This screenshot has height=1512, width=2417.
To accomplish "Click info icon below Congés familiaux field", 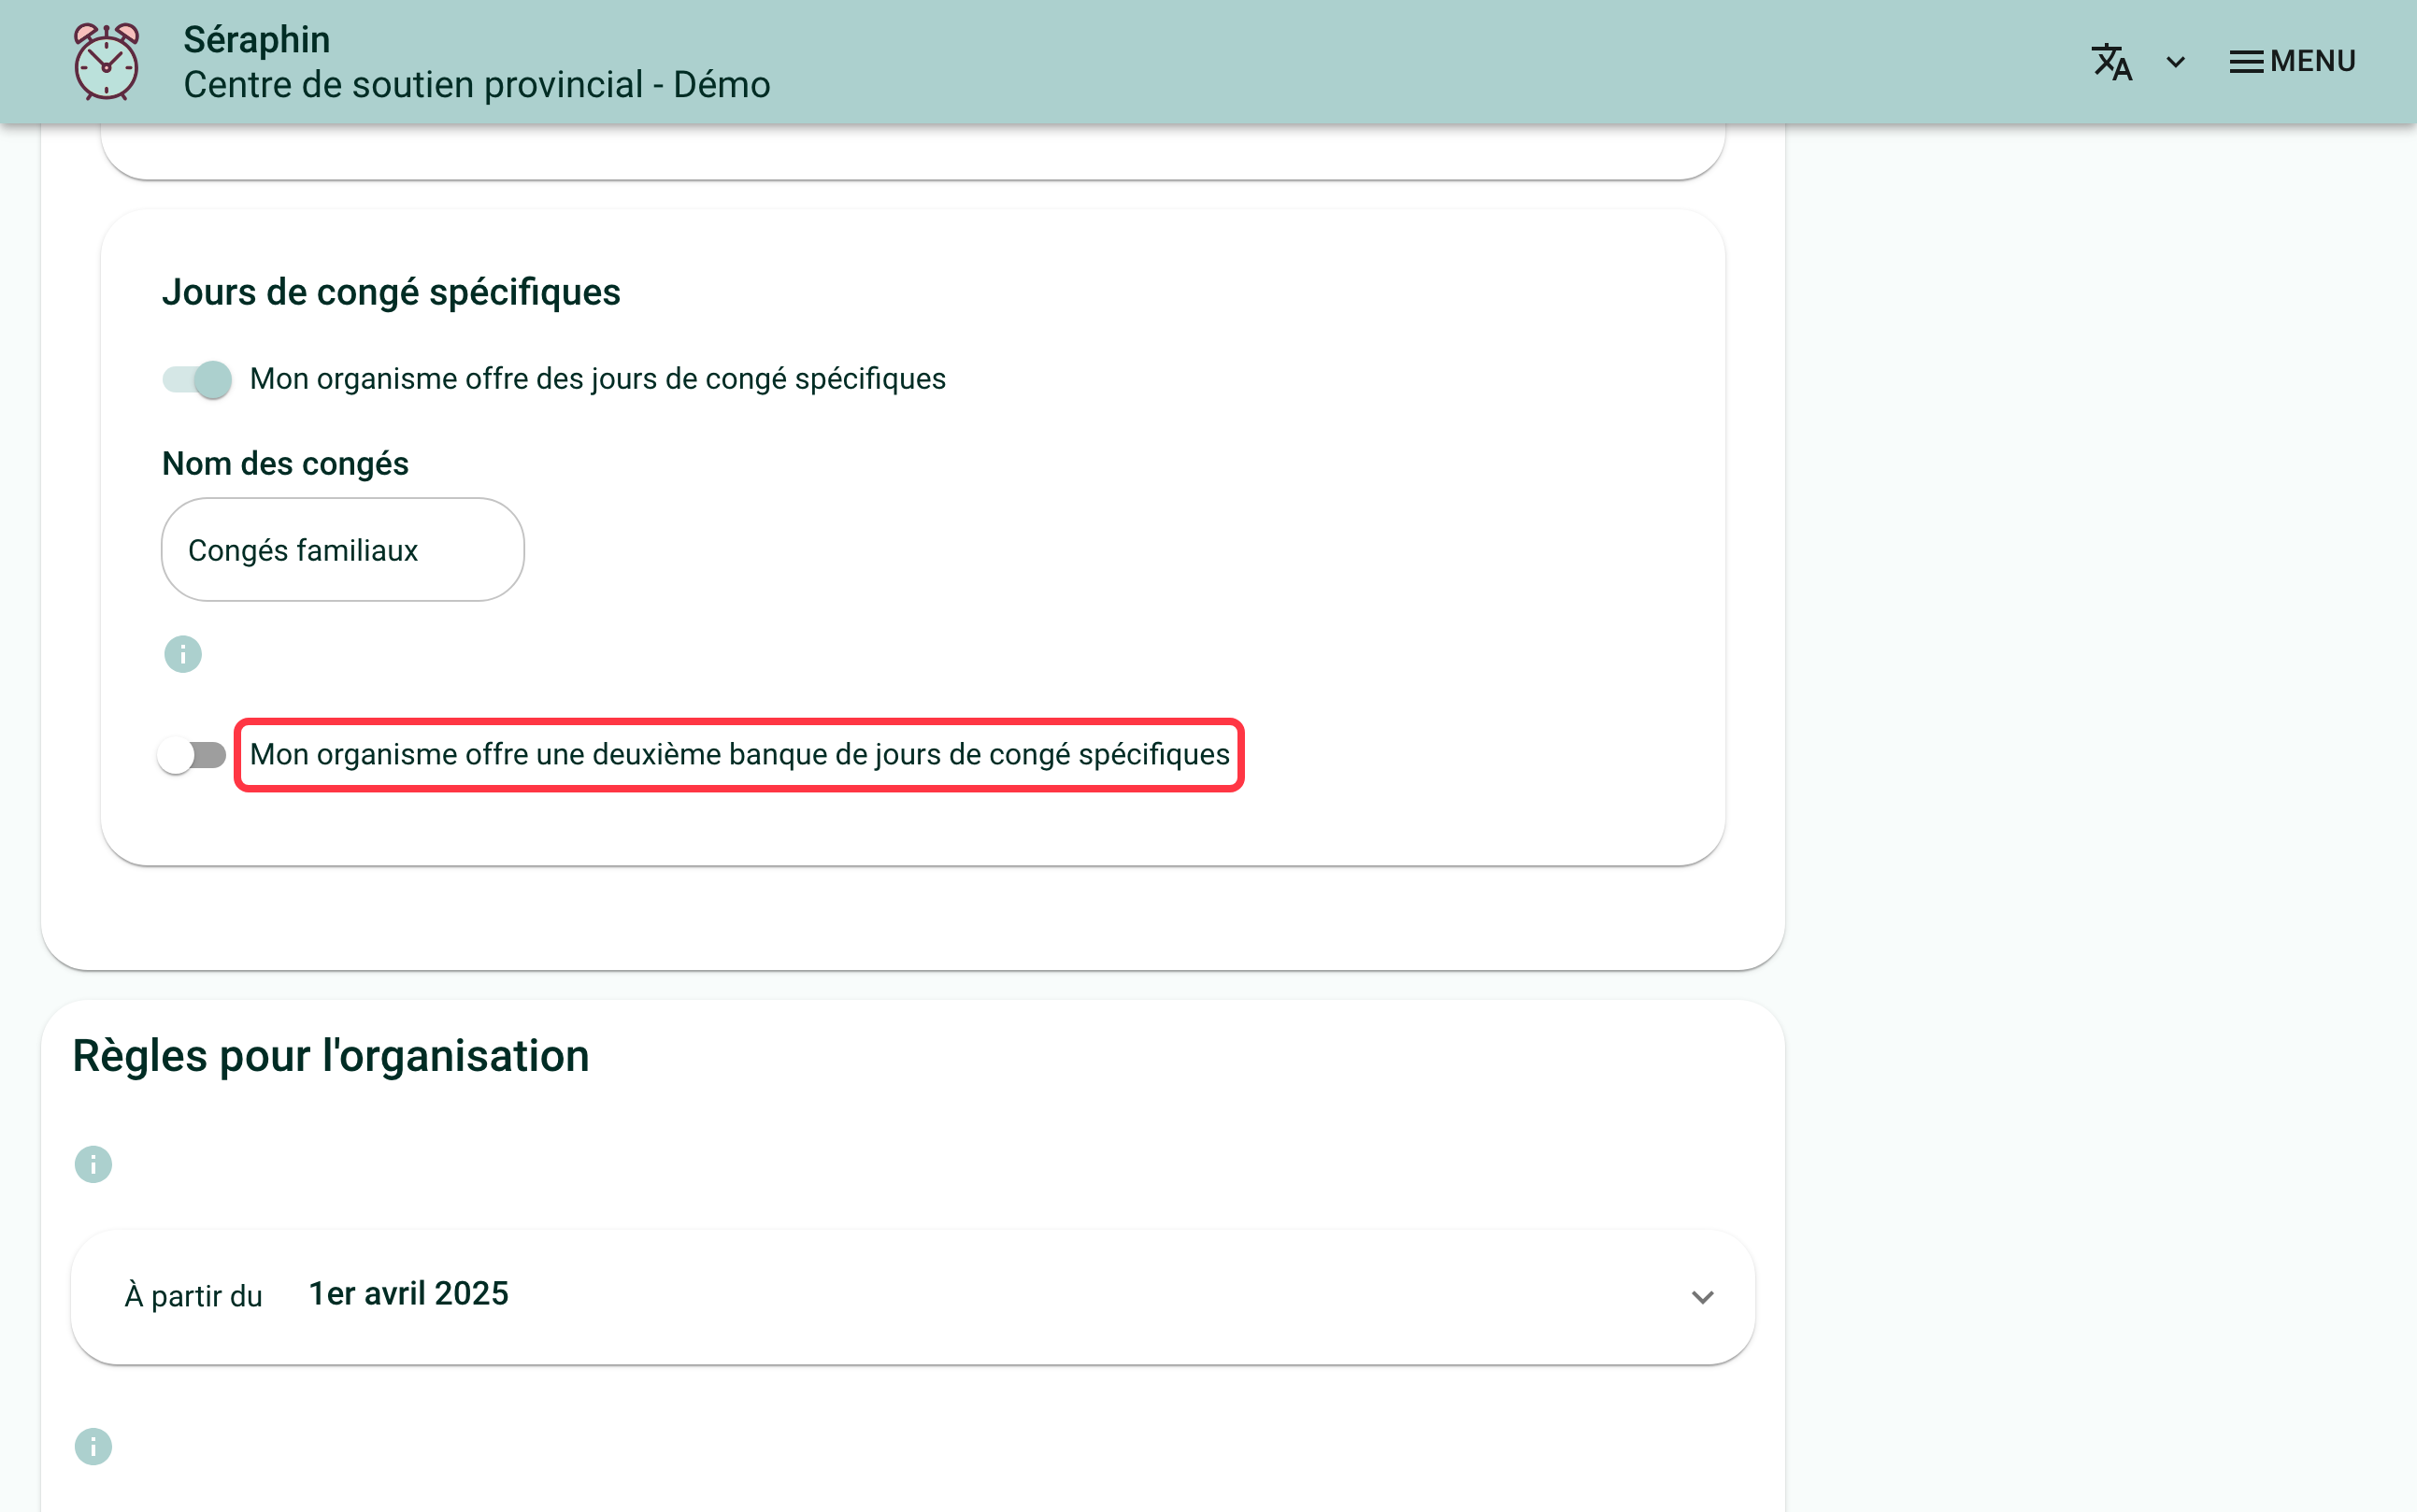I will [183, 654].
